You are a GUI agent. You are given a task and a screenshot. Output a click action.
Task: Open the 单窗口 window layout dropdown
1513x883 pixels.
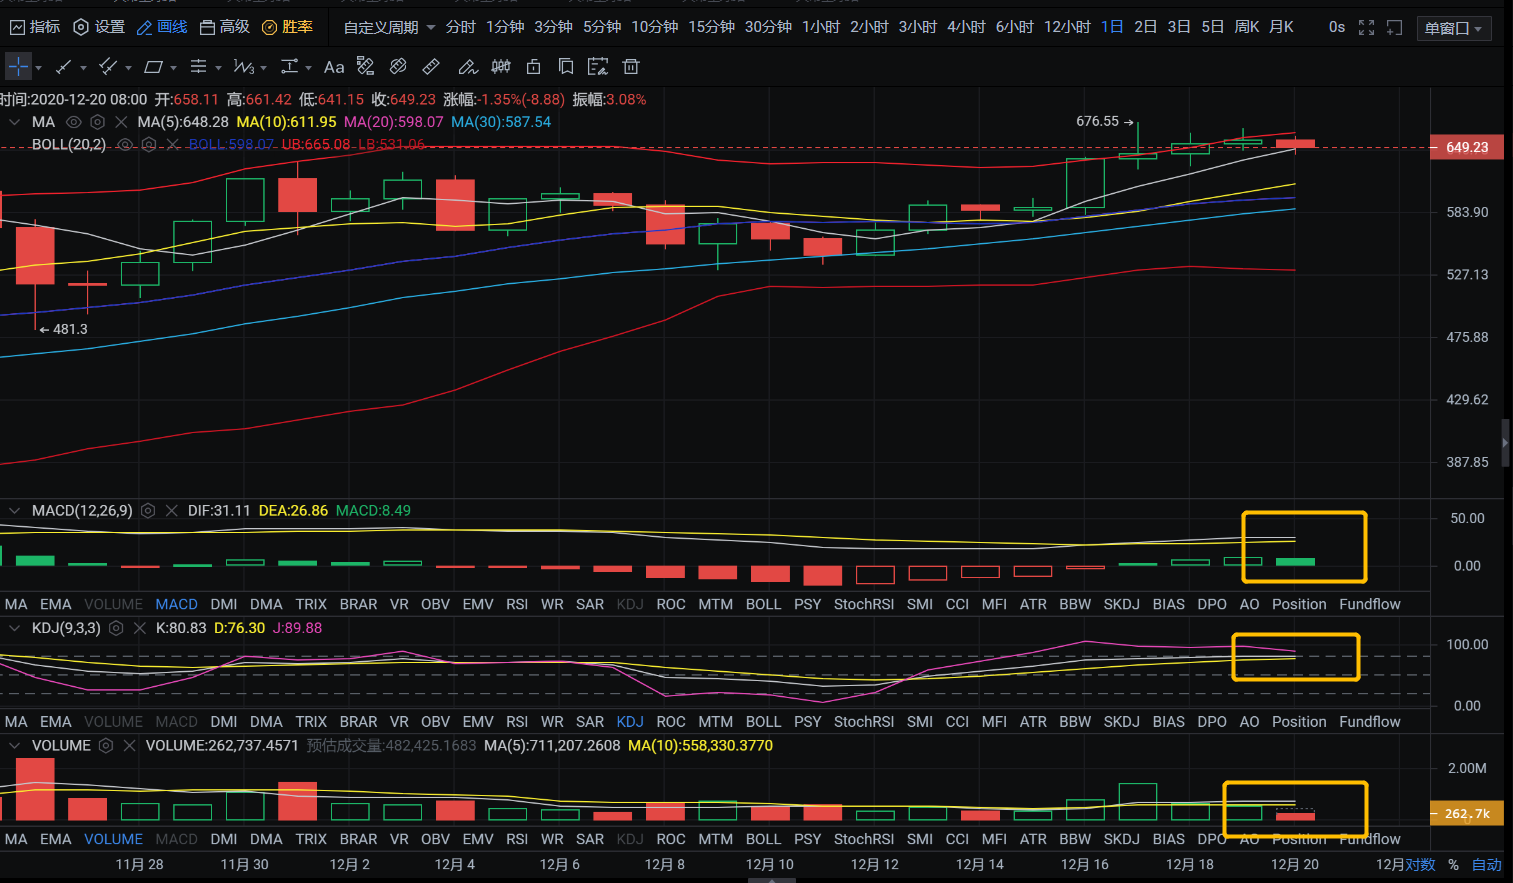pyautogui.click(x=1454, y=28)
